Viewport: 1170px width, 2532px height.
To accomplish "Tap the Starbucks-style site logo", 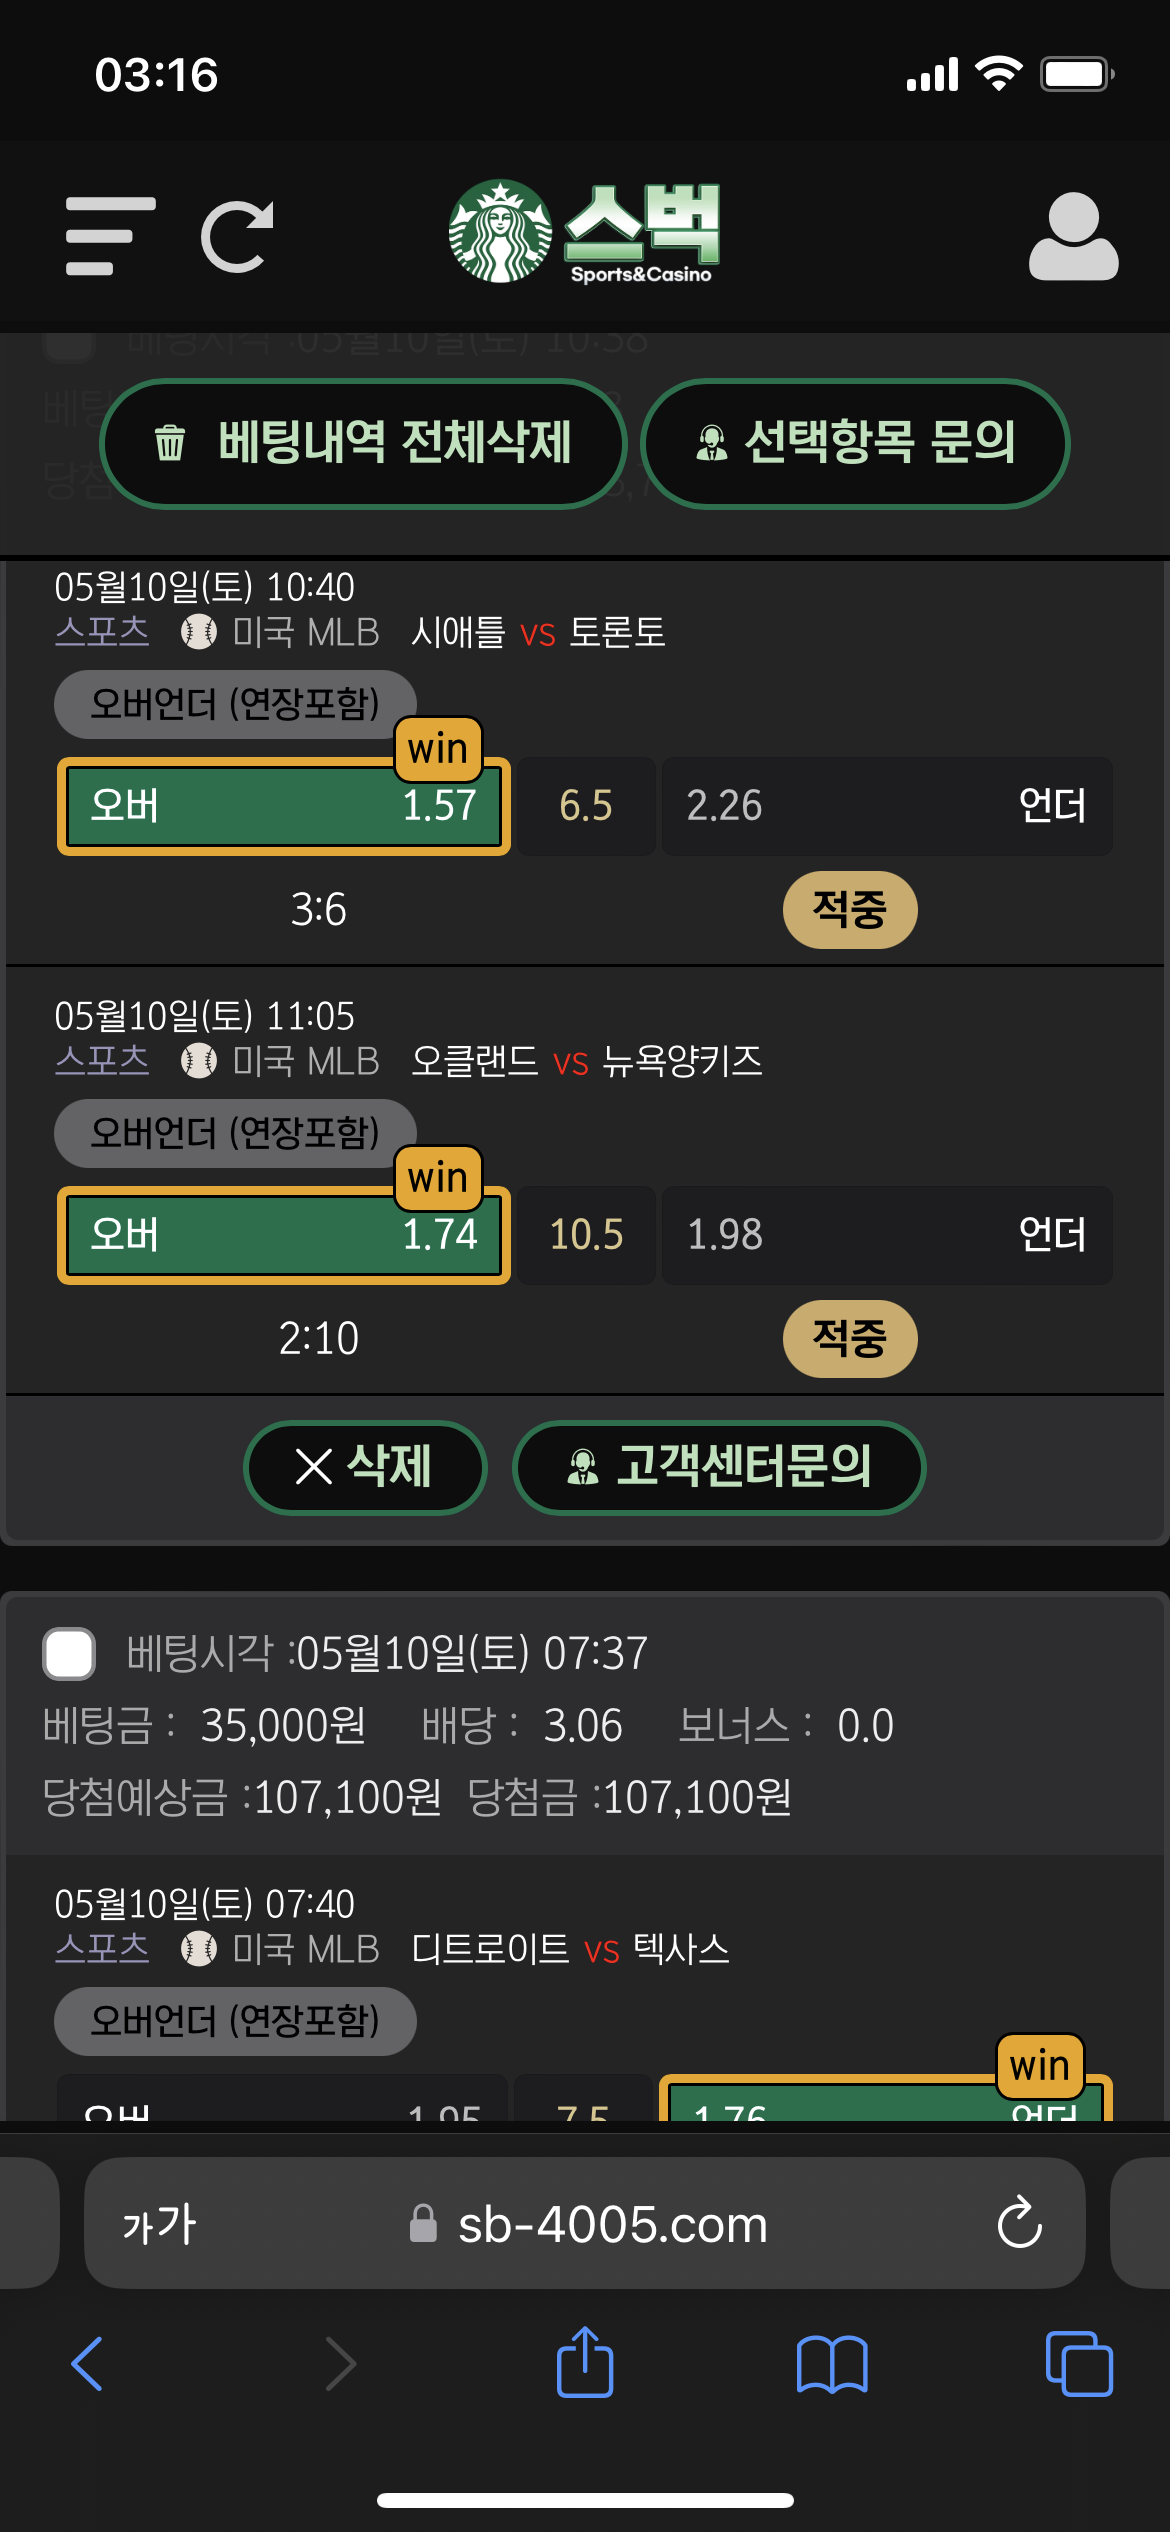I will 584,232.
